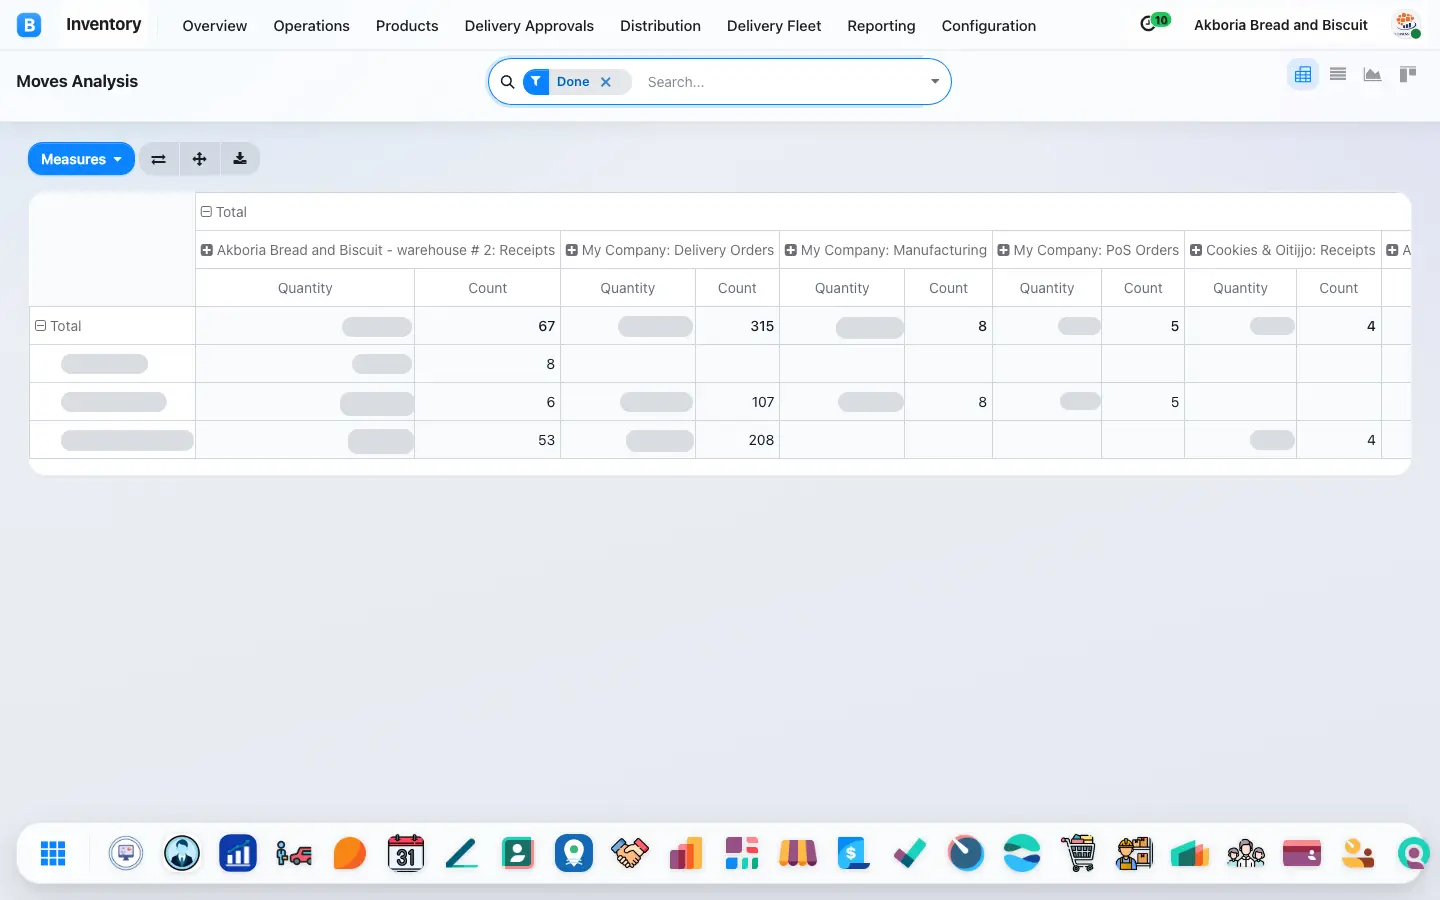The width and height of the screenshot is (1440, 900).
Task: Open the apps grid launcher in dock
Action: point(53,853)
